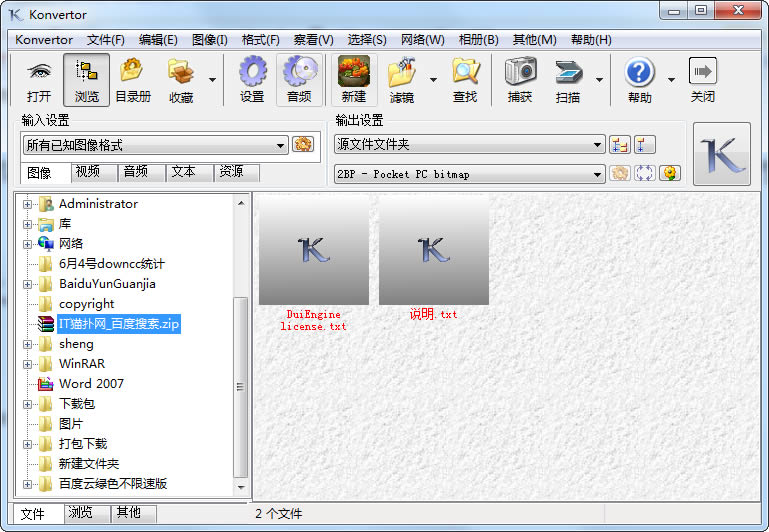The width and height of the screenshot is (769, 532).
Task: Select the Word 2007 tree item
Action: (x=91, y=384)
